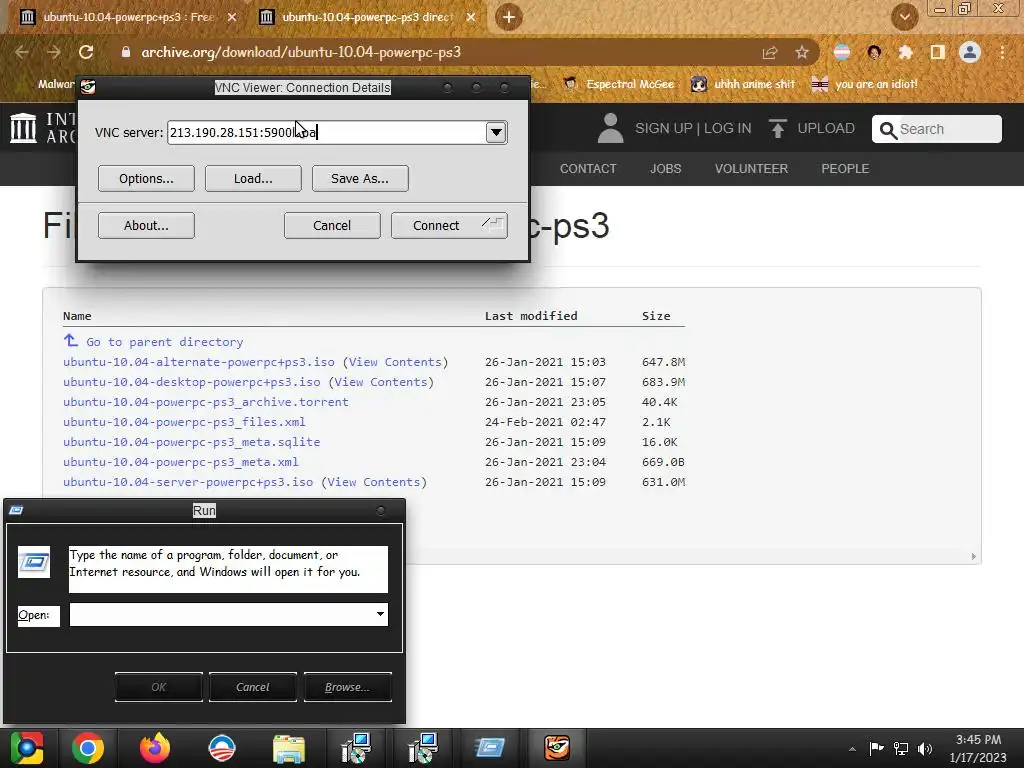The height and width of the screenshot is (768, 1024).
Task: Open VNC Viewer About...
Action: 146,225
